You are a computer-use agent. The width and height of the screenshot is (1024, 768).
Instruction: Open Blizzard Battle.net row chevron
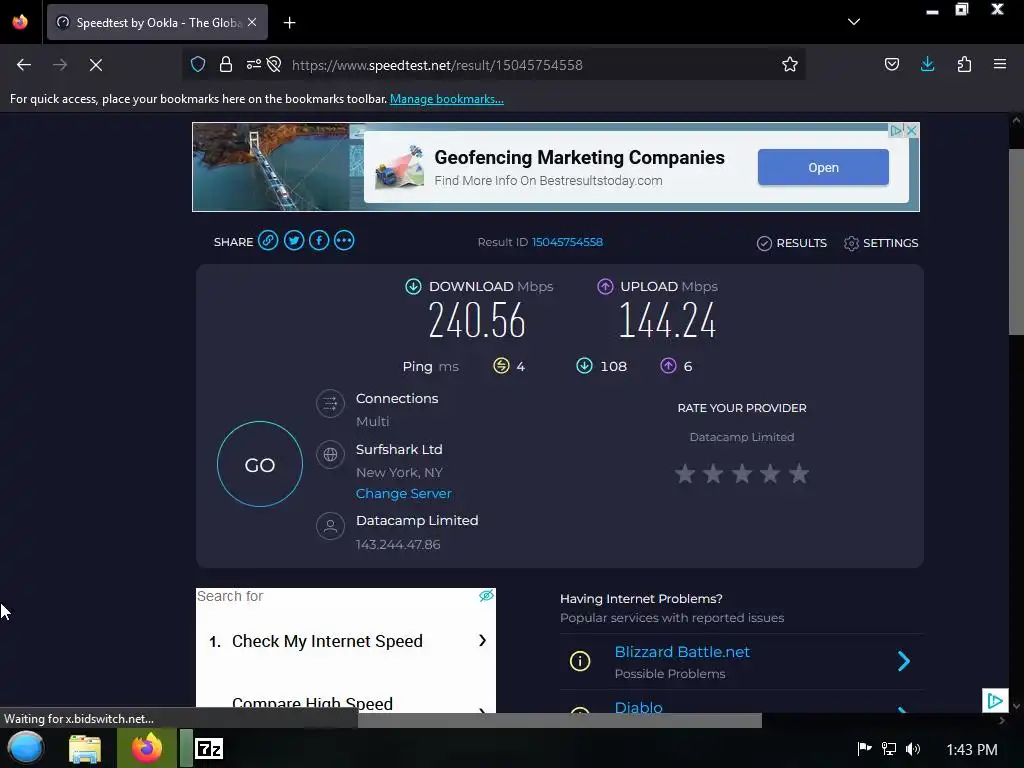click(904, 662)
